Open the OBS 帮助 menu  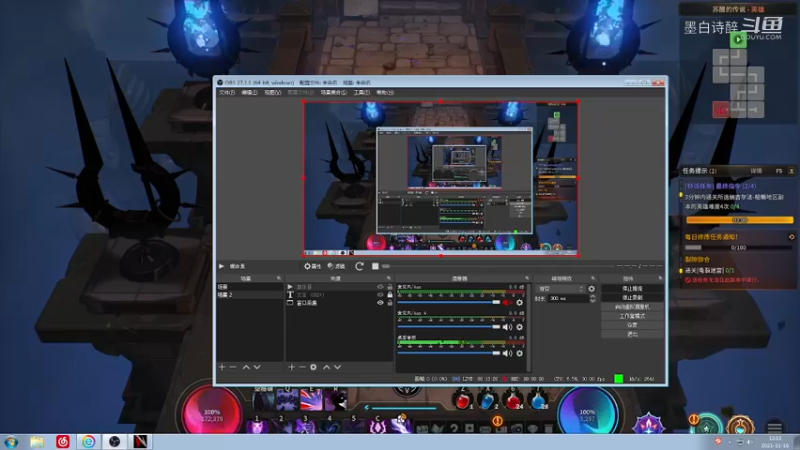(x=385, y=92)
